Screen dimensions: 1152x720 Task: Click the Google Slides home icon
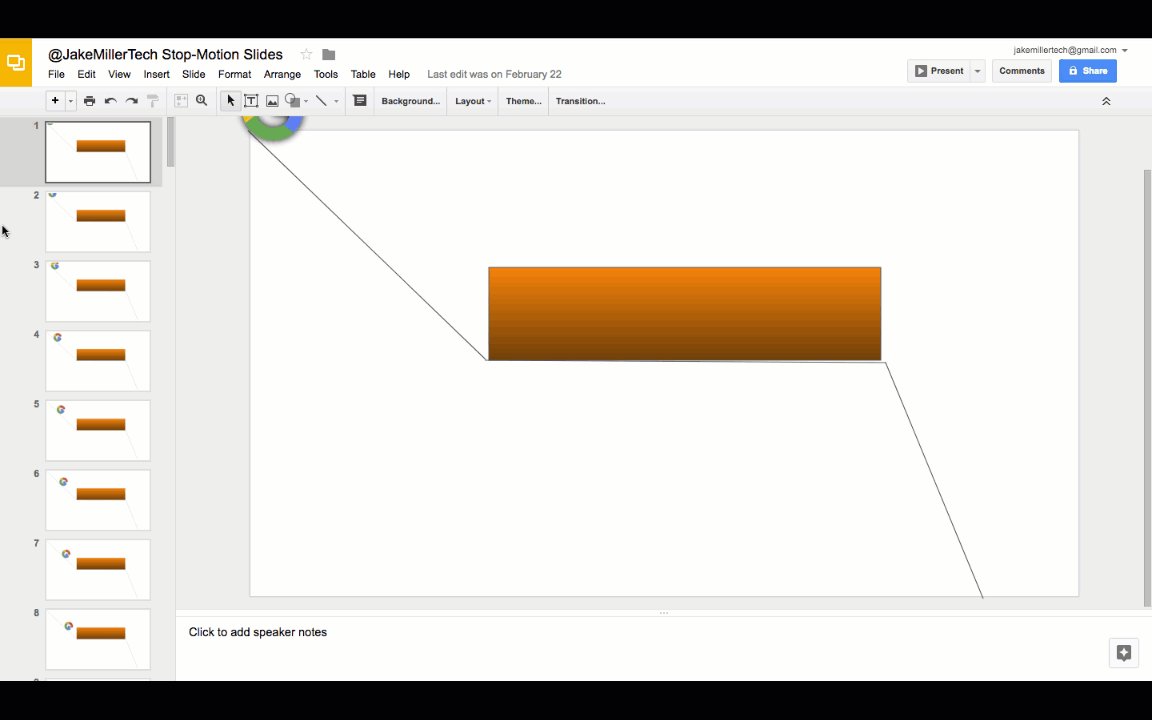click(x=15, y=62)
